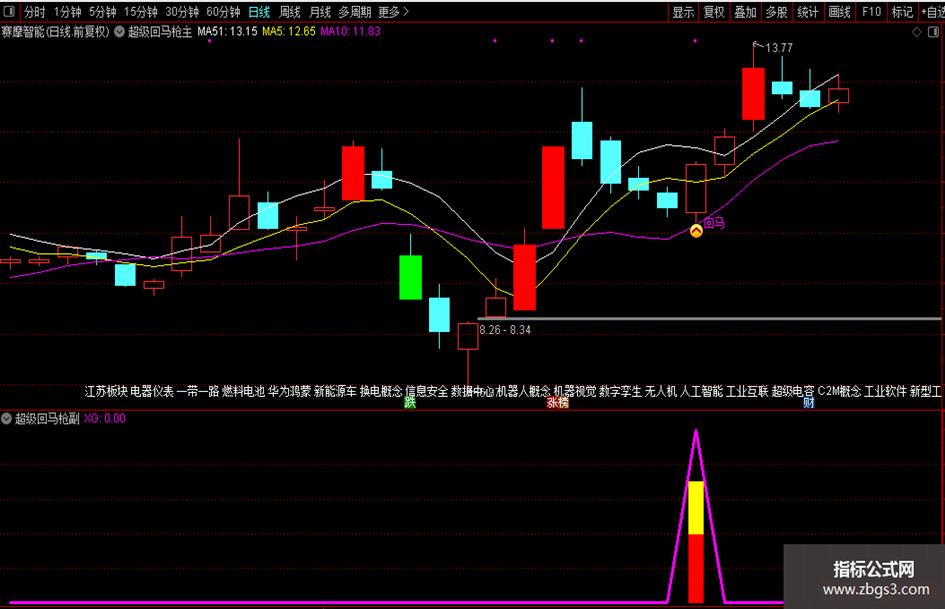The height and width of the screenshot is (609, 945).
Task: Open the 显示 display menu
Action: (683, 12)
